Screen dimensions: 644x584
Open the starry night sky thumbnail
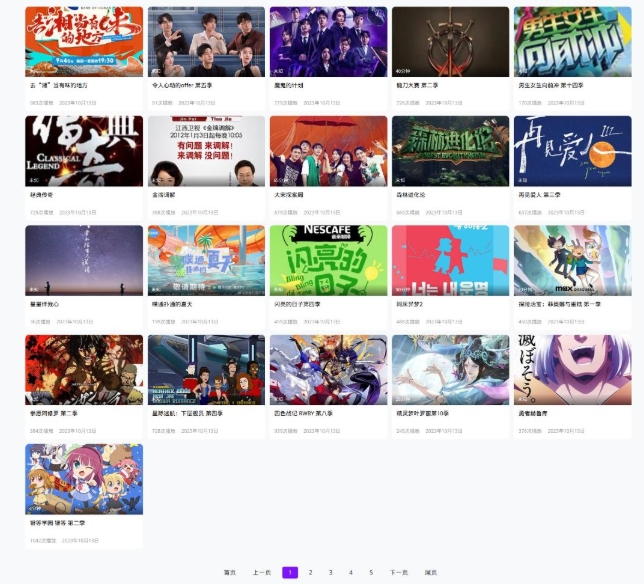(x=84, y=260)
